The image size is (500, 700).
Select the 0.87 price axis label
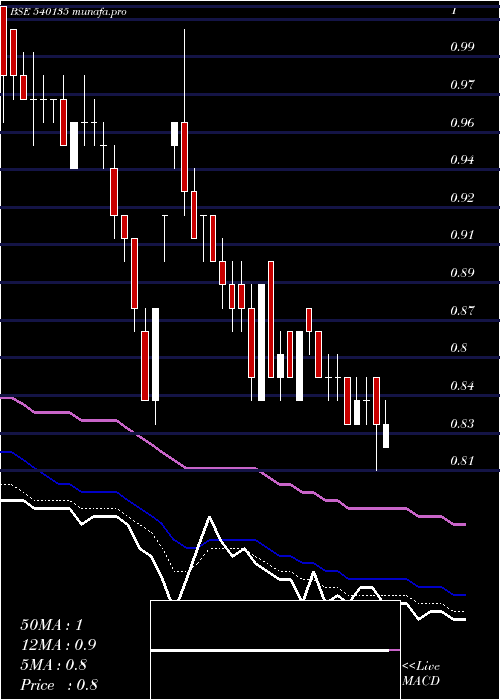[462, 310]
